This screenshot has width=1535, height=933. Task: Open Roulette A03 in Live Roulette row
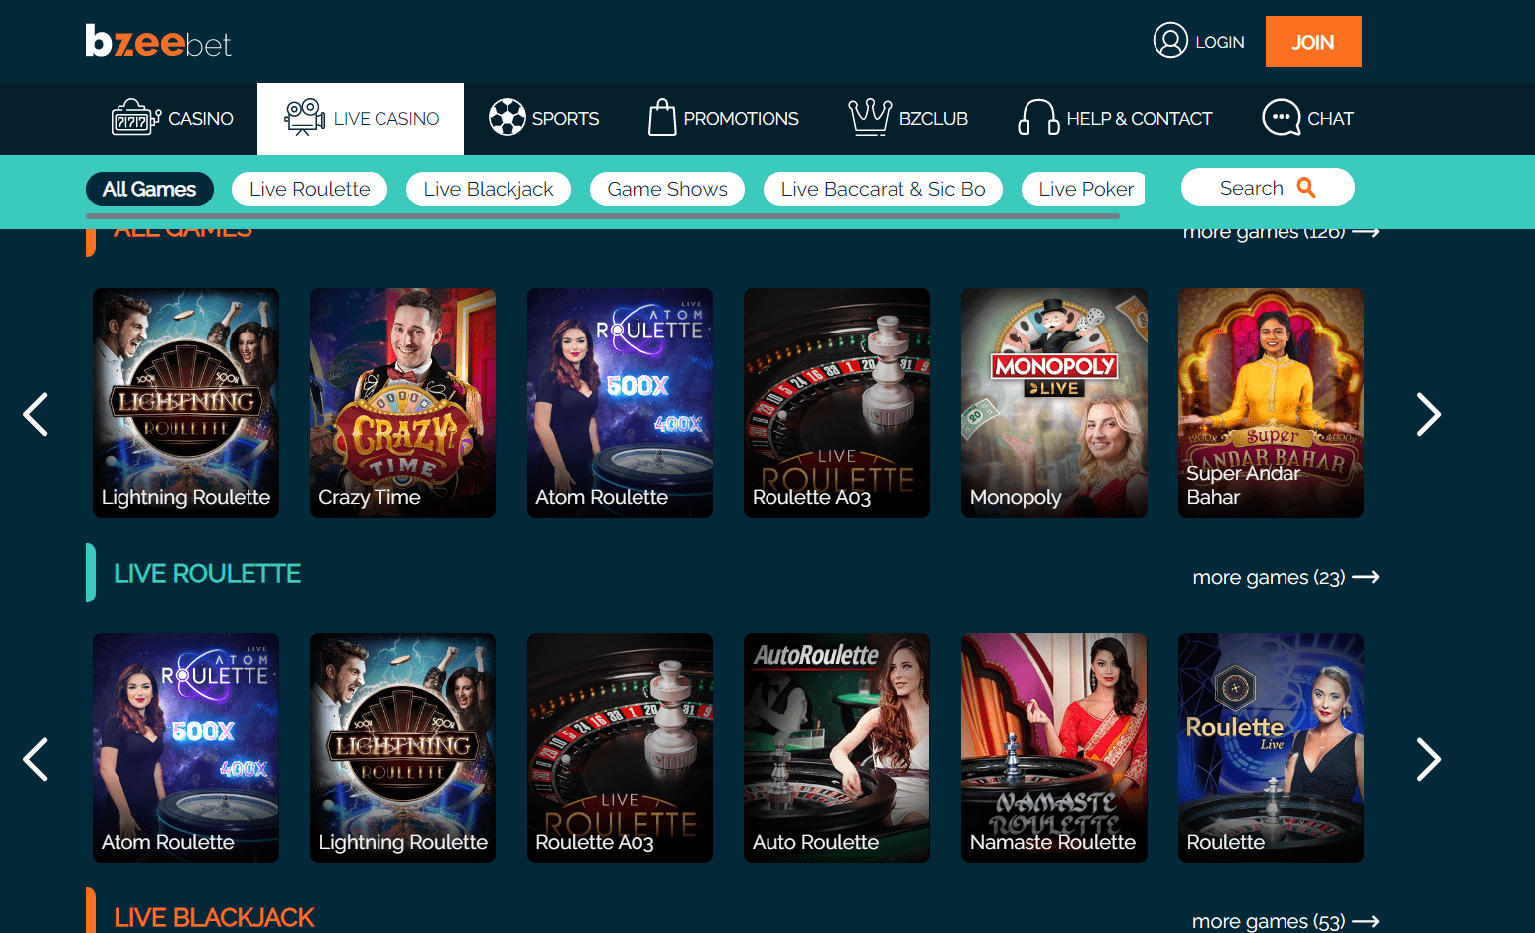pos(620,748)
